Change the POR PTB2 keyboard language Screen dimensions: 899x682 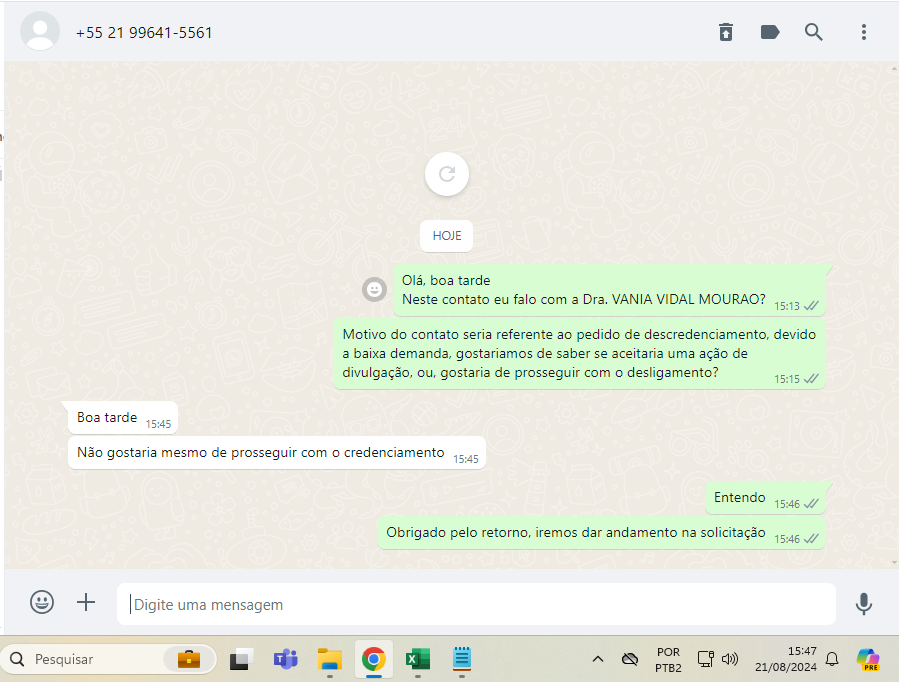click(x=669, y=660)
